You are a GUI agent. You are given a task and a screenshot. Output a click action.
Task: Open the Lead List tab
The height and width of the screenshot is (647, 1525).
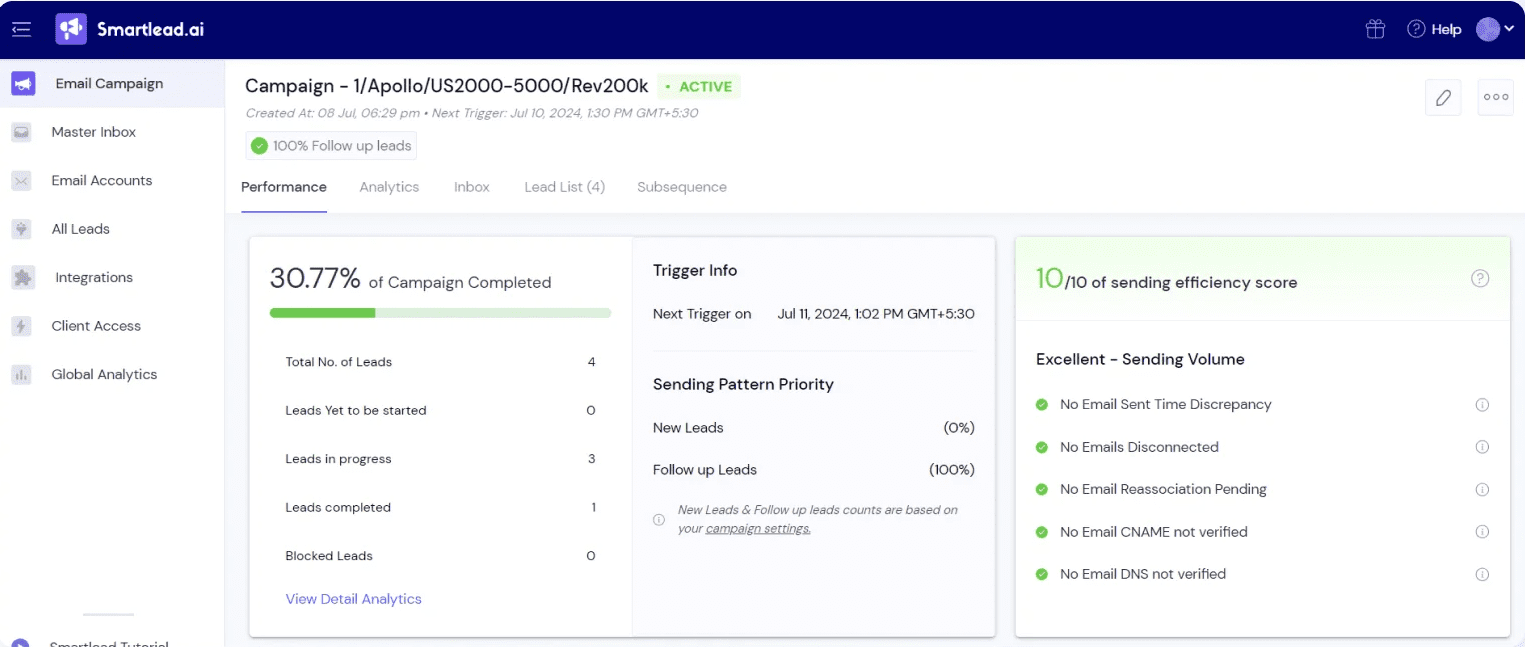pos(563,187)
